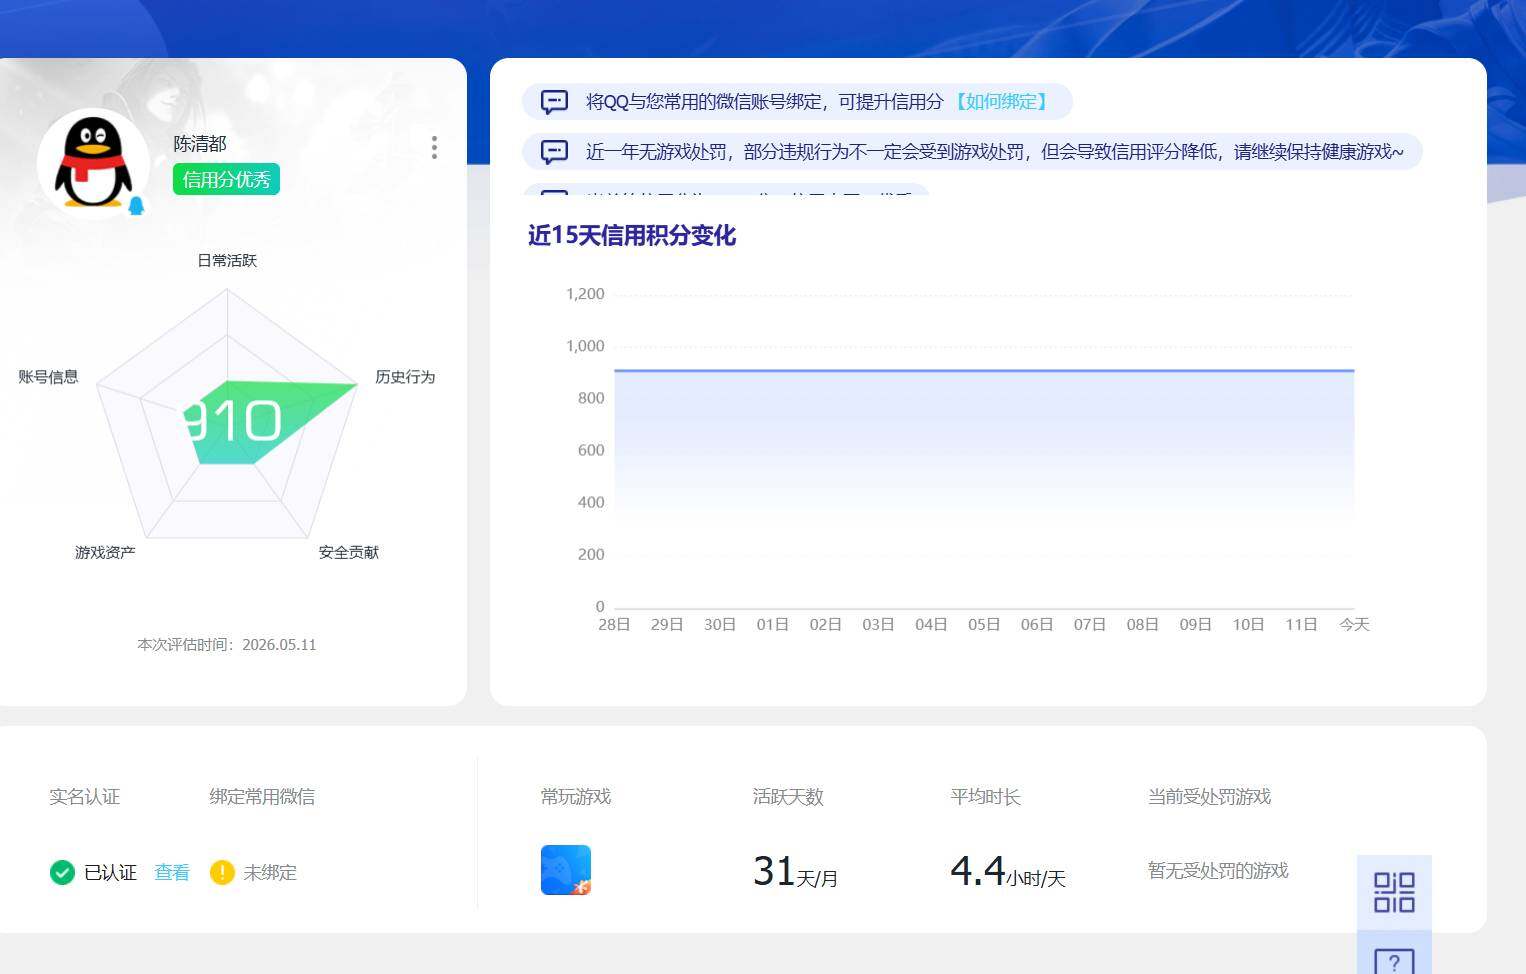The width and height of the screenshot is (1526, 974).
Task: Open the 查看 verification link
Action: tap(172, 872)
